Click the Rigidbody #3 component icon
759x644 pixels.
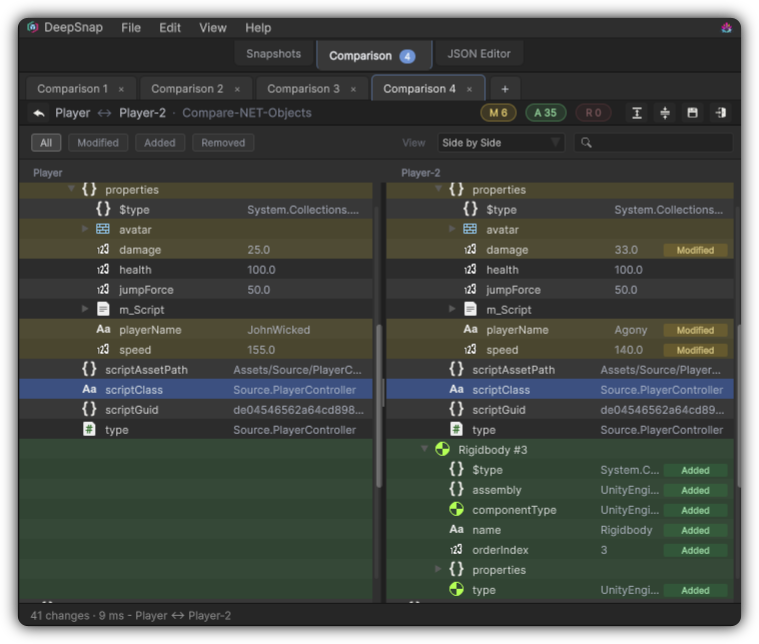pyautogui.click(x=442, y=450)
